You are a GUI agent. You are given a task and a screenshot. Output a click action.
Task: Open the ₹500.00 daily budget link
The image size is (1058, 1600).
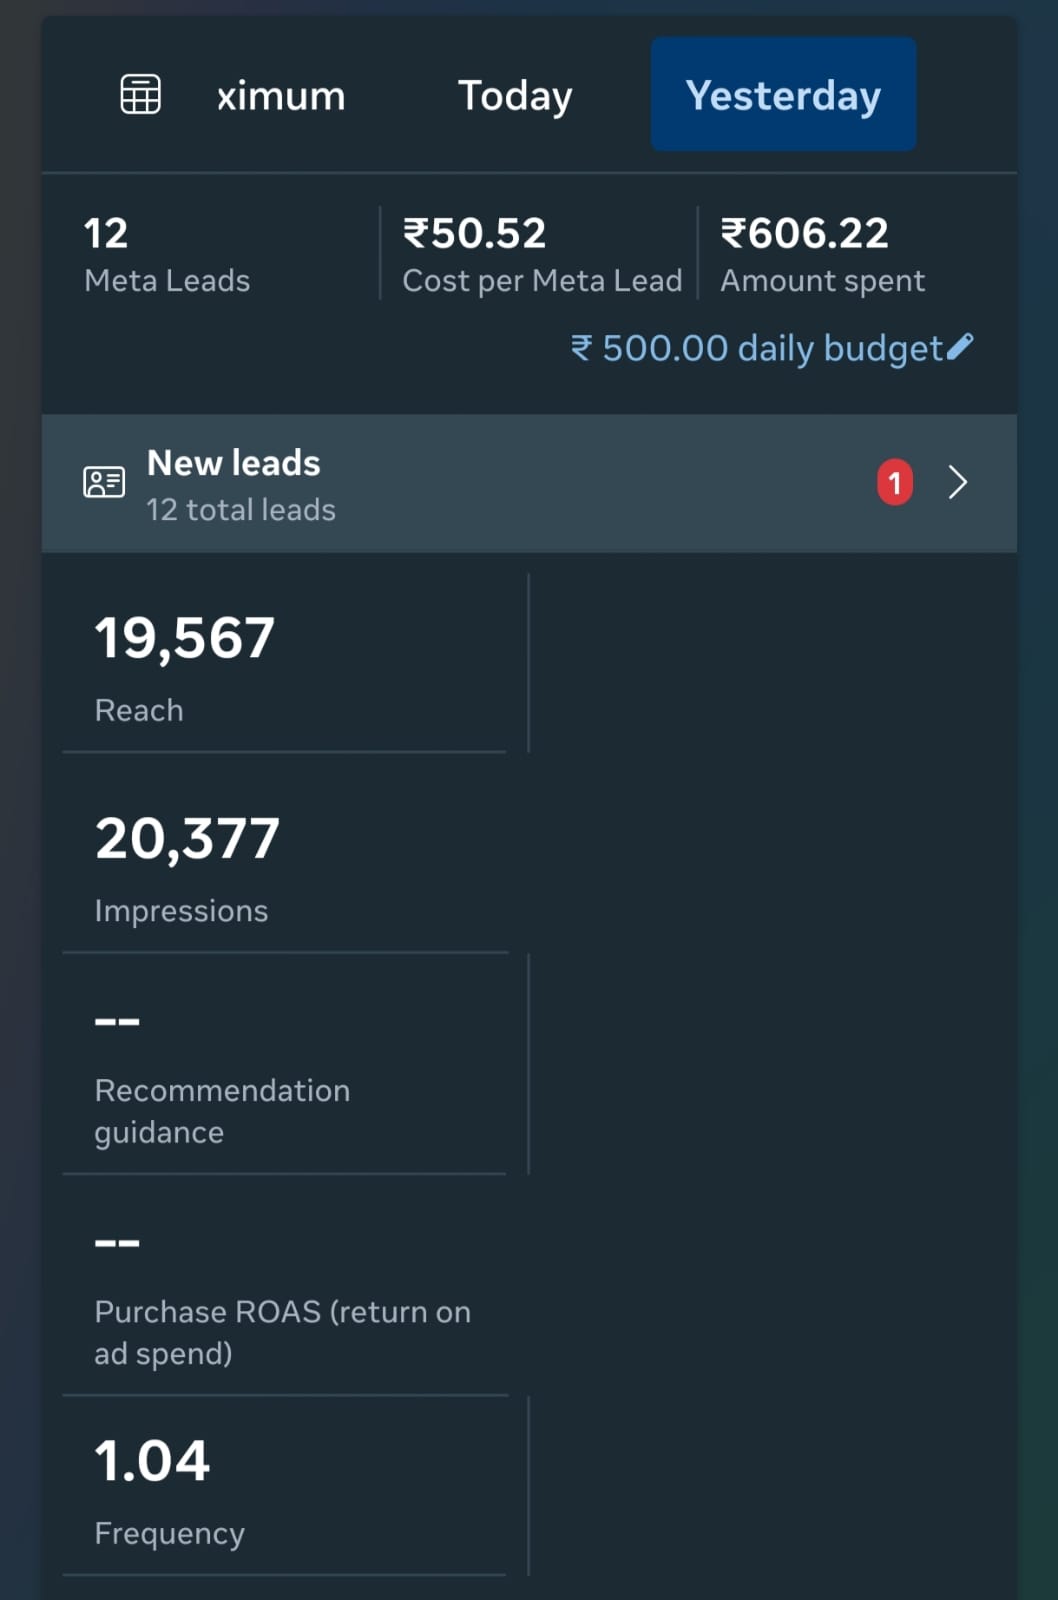point(756,348)
